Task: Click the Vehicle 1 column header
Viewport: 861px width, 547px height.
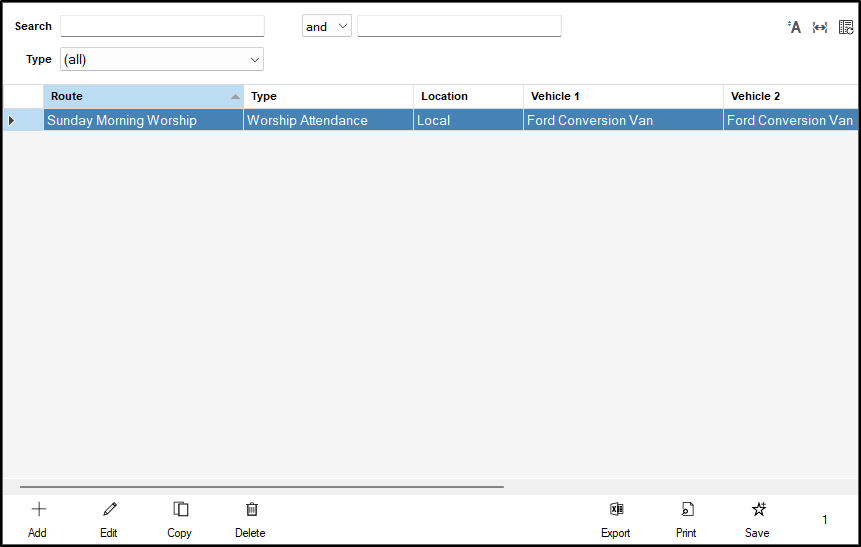Action: click(622, 96)
